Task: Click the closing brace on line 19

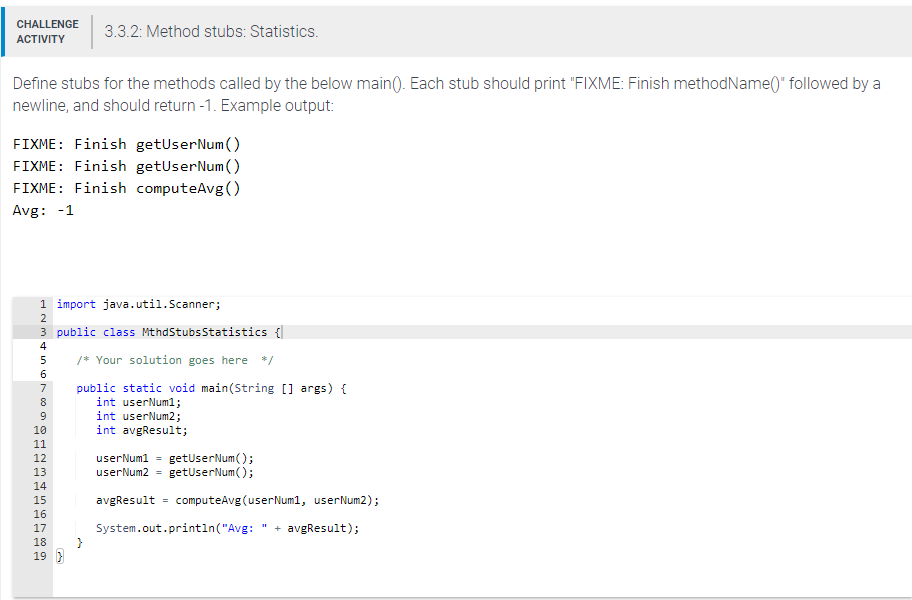Action: click(x=58, y=555)
